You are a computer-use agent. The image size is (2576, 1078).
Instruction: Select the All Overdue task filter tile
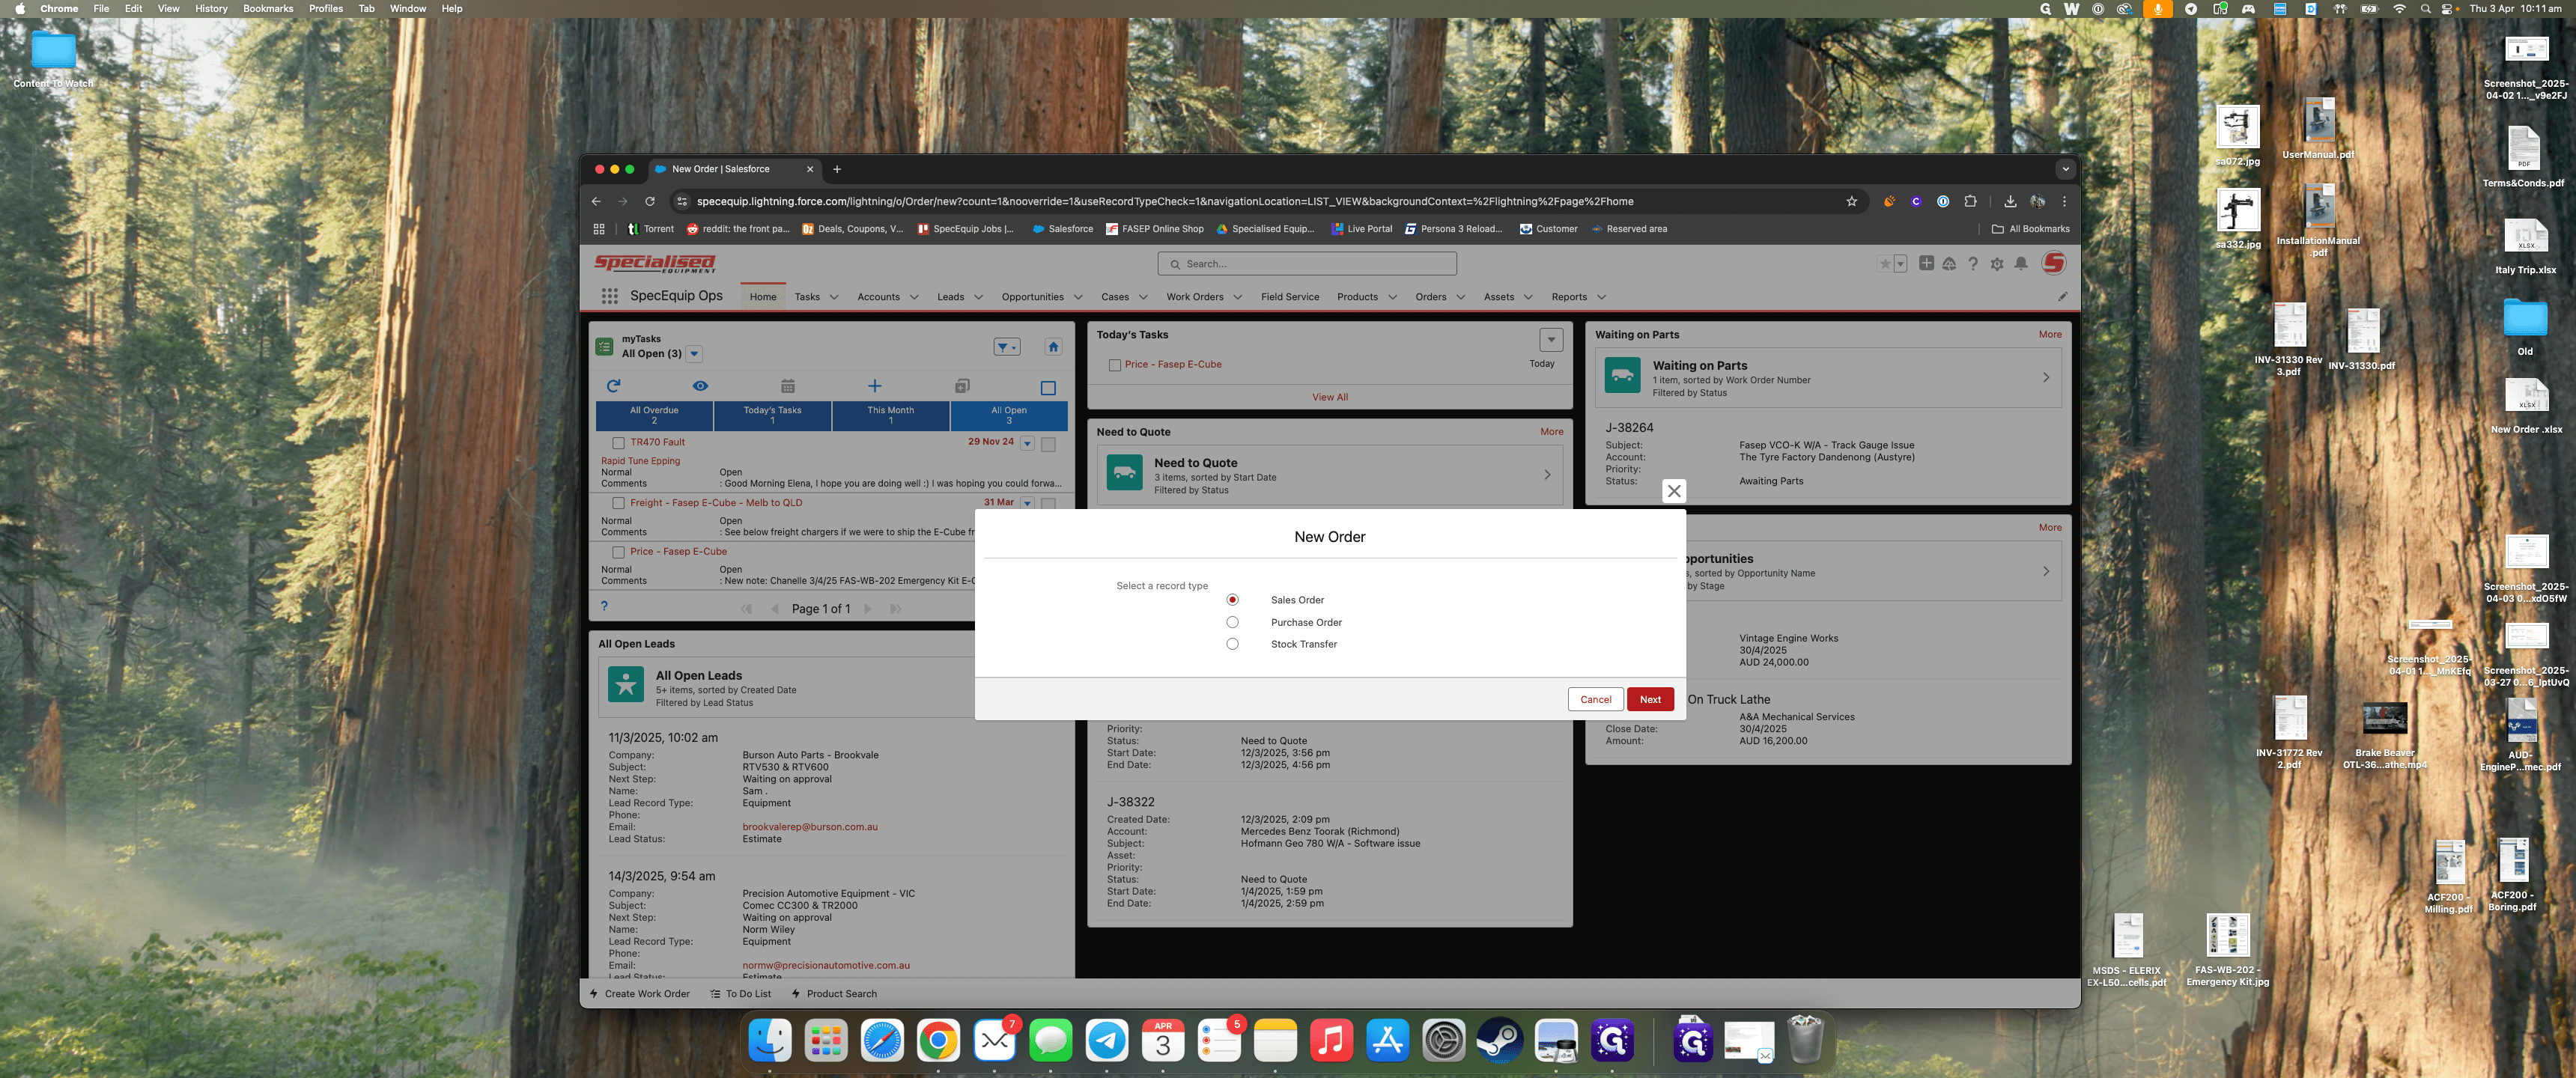click(654, 415)
